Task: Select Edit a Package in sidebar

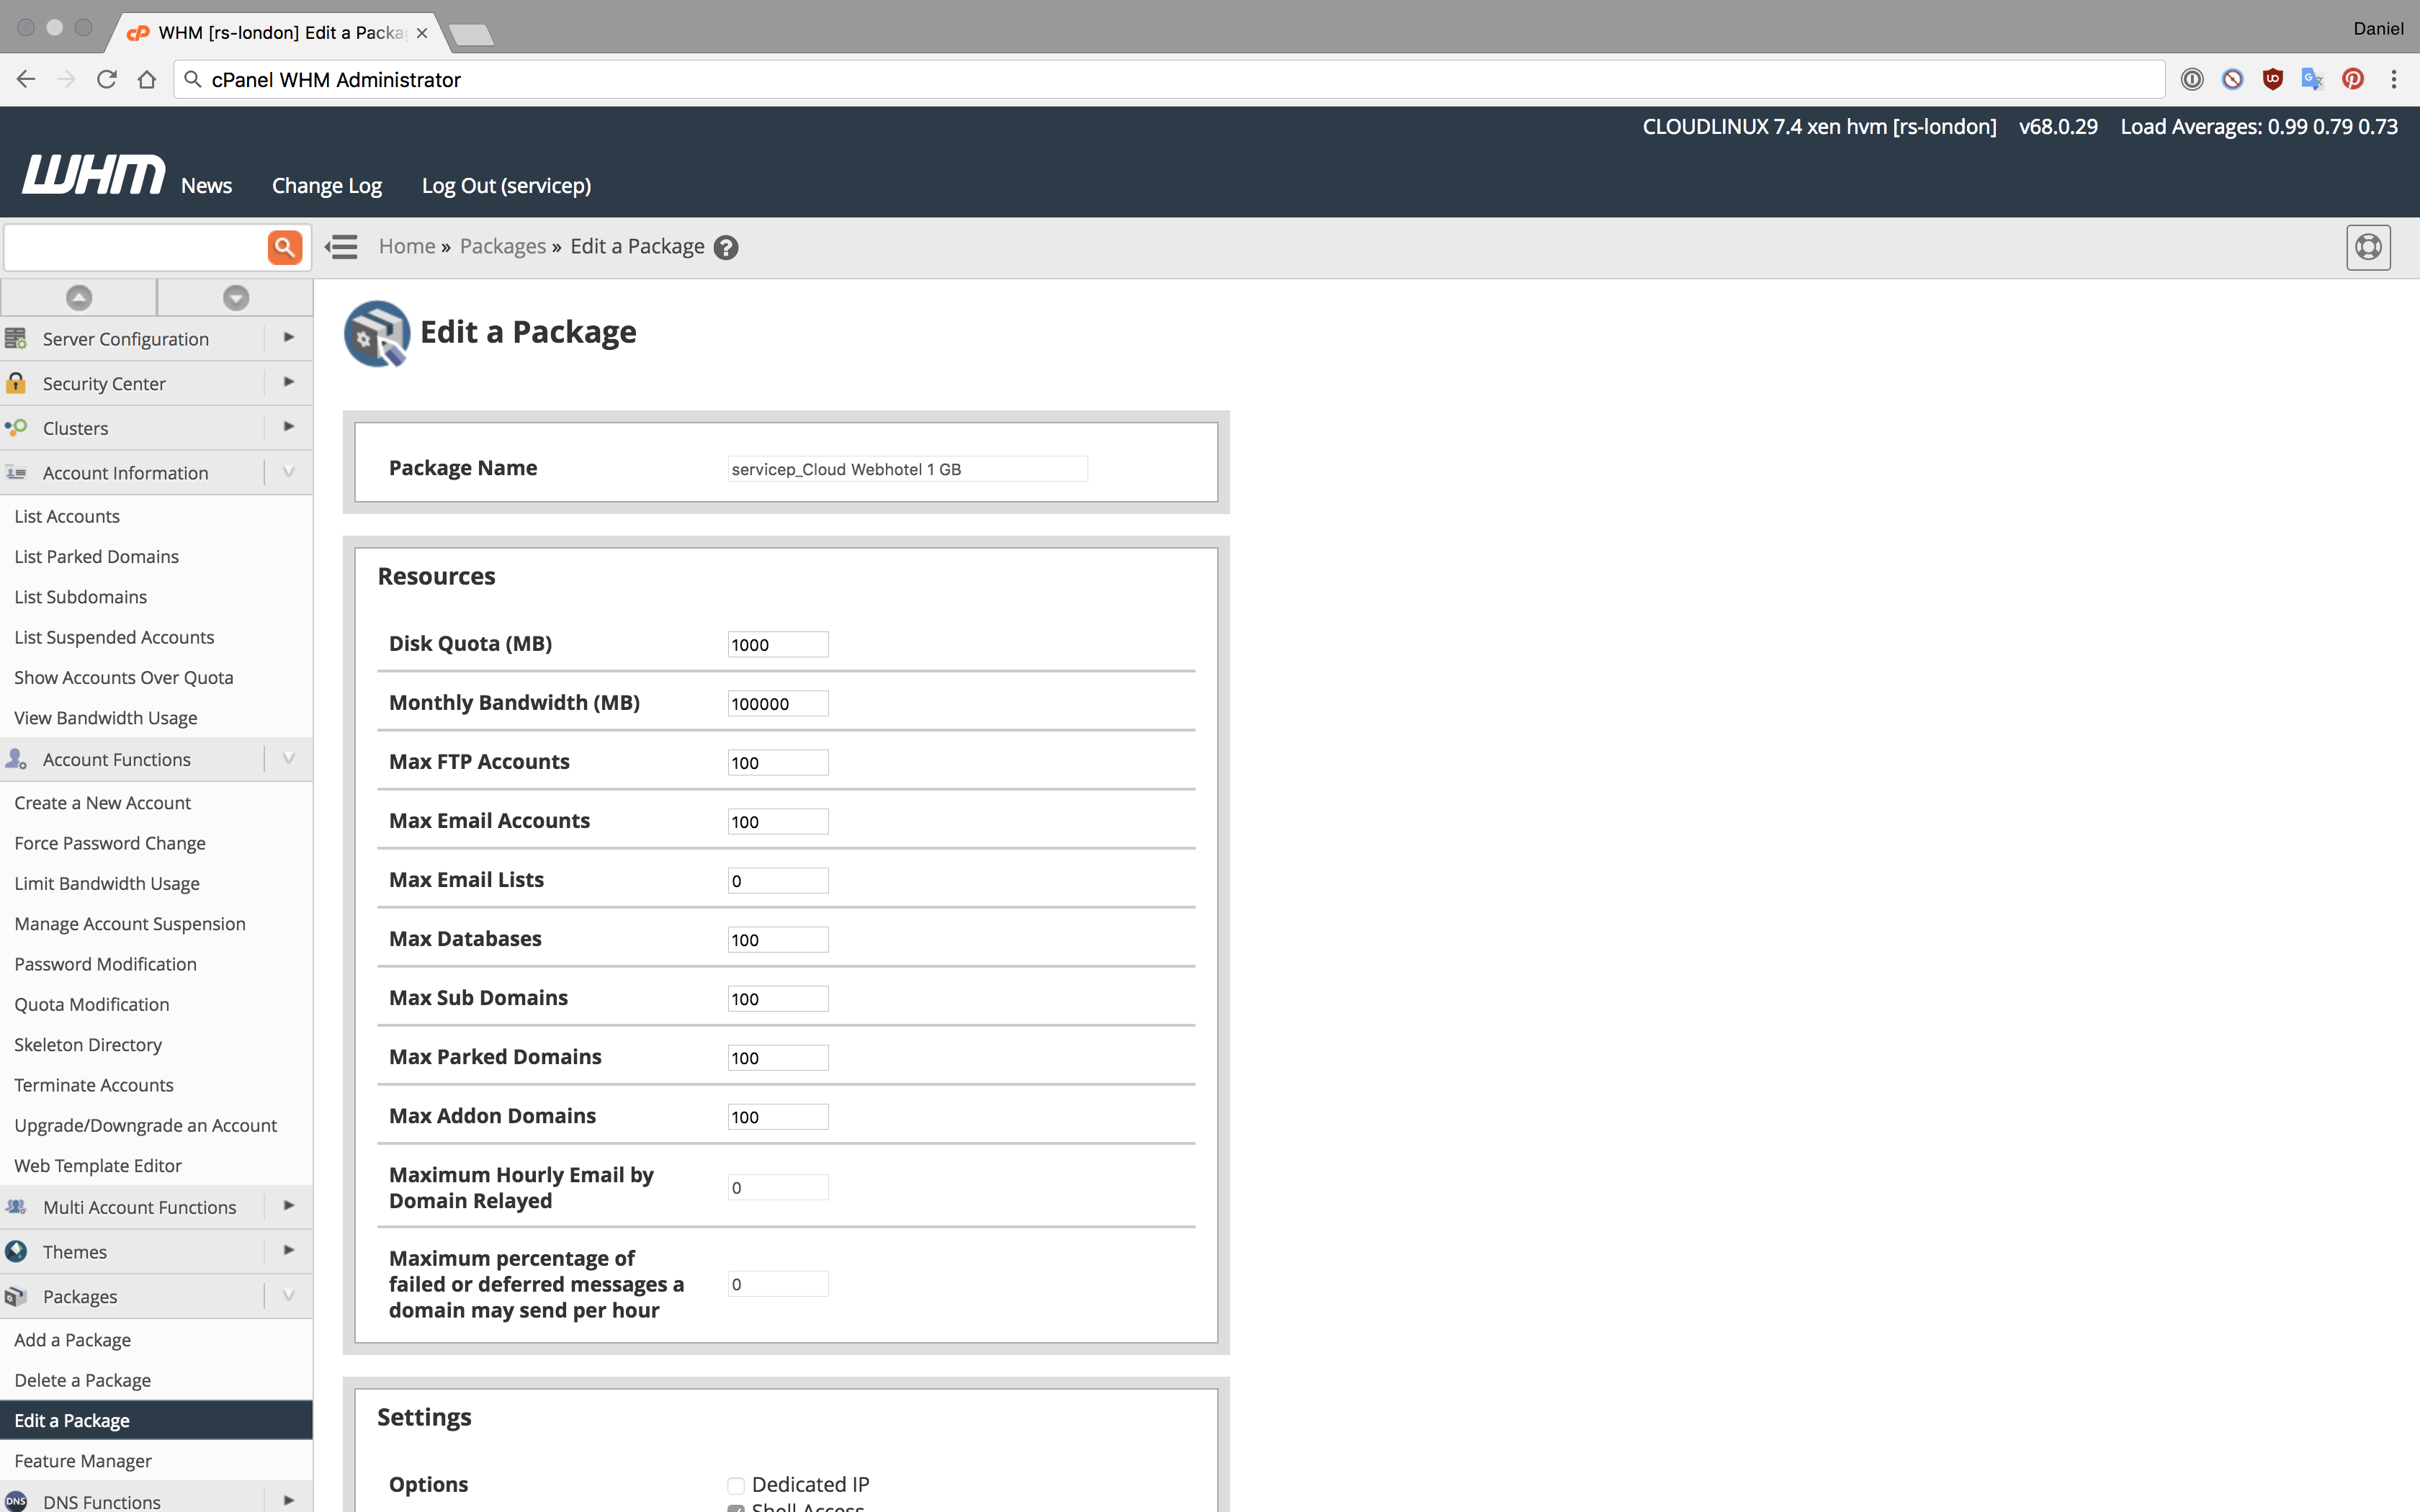Action: click(156, 1420)
